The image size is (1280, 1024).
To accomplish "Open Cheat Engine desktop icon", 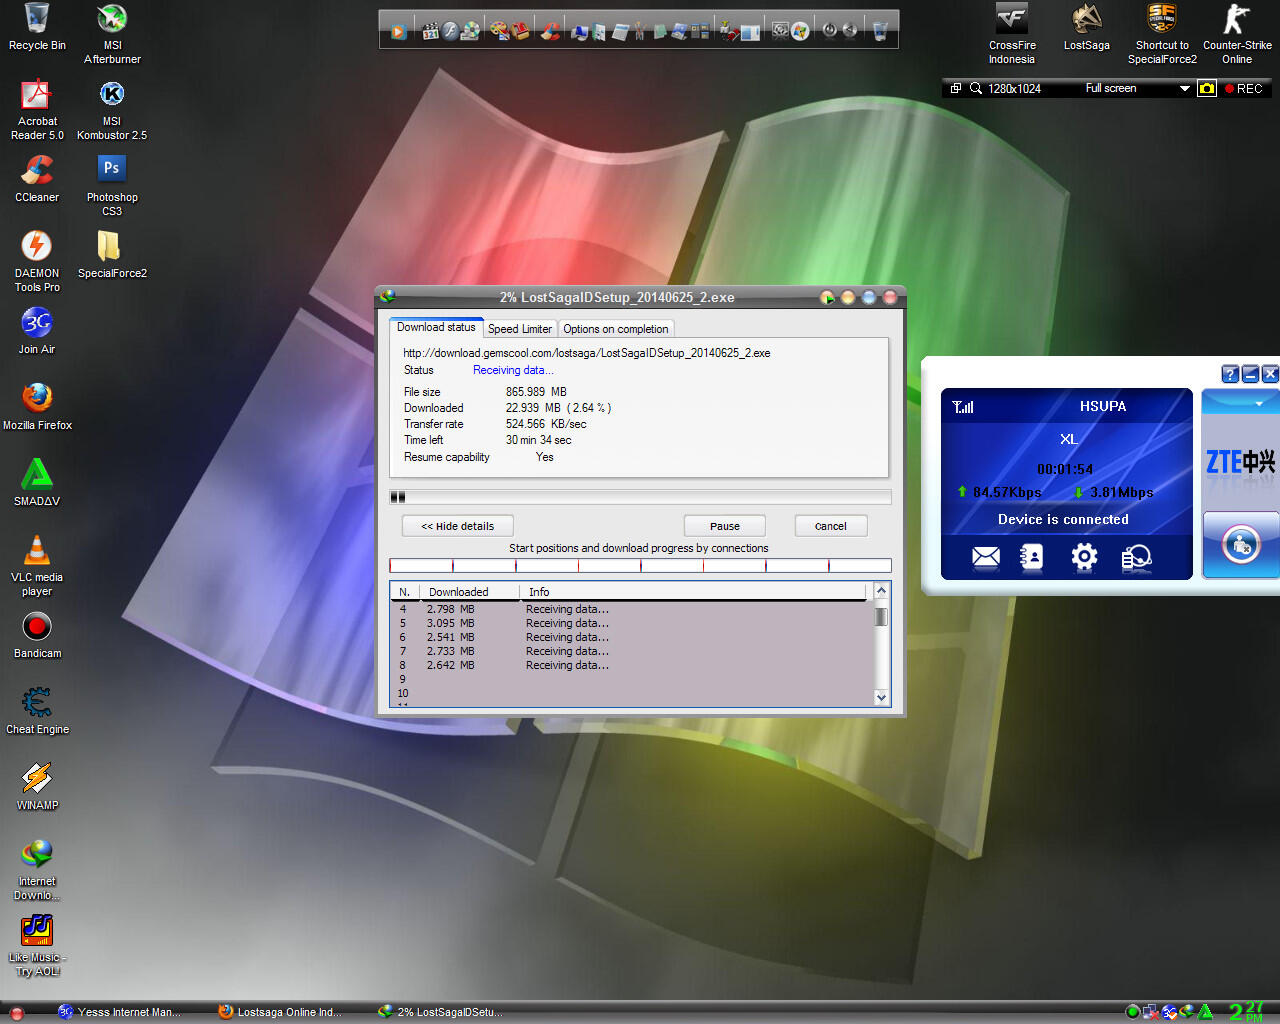I will (37, 704).
